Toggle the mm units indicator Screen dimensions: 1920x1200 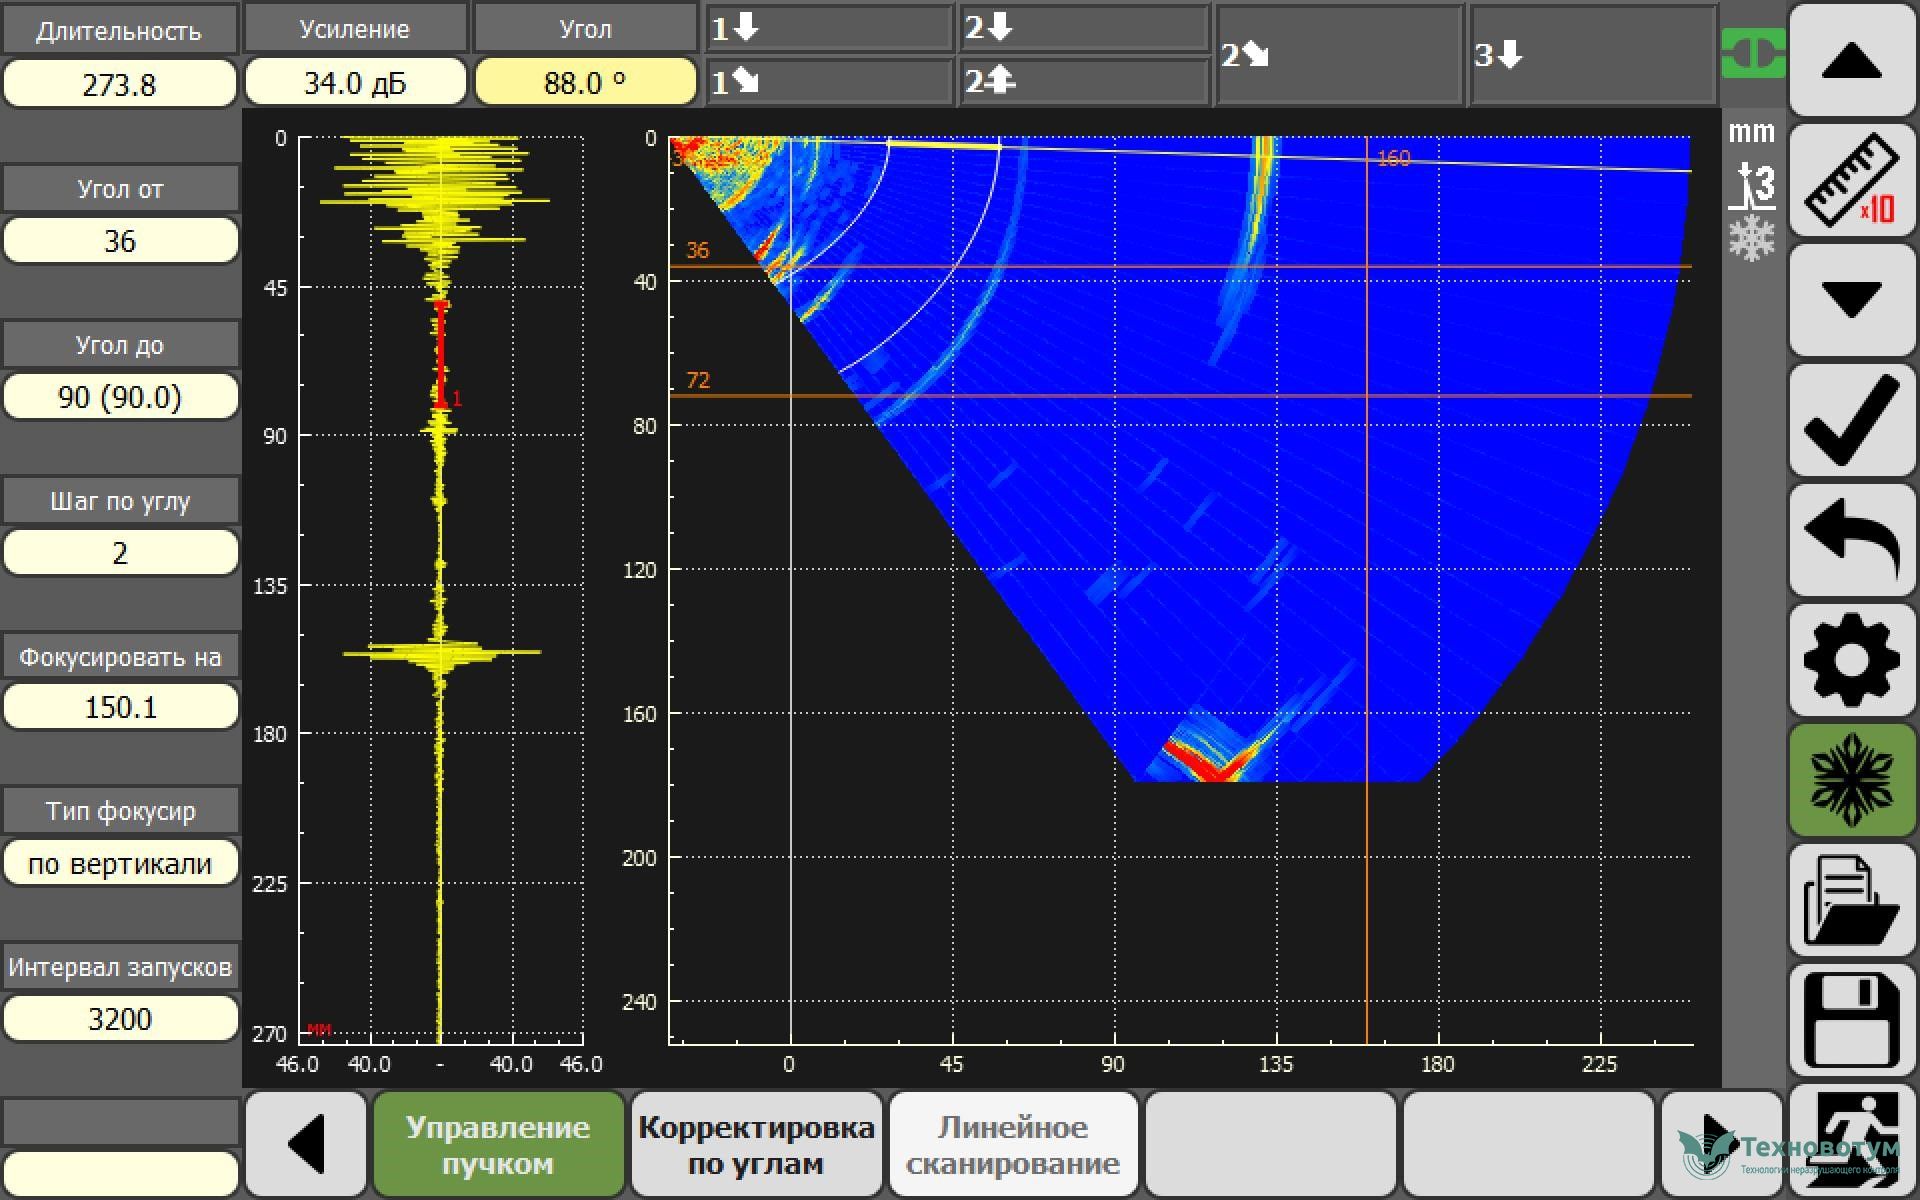pos(1751,132)
